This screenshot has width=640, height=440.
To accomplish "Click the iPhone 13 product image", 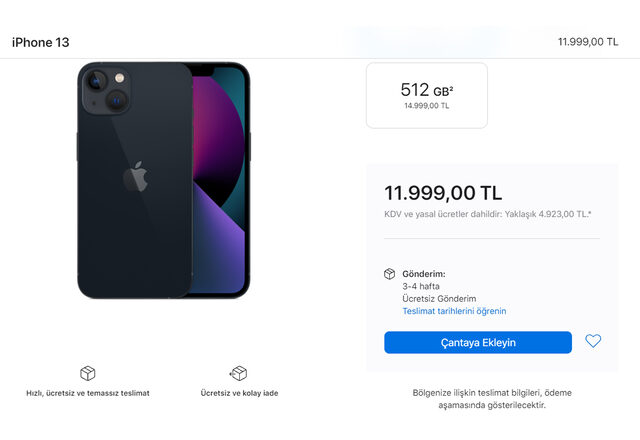I will click(x=164, y=180).
